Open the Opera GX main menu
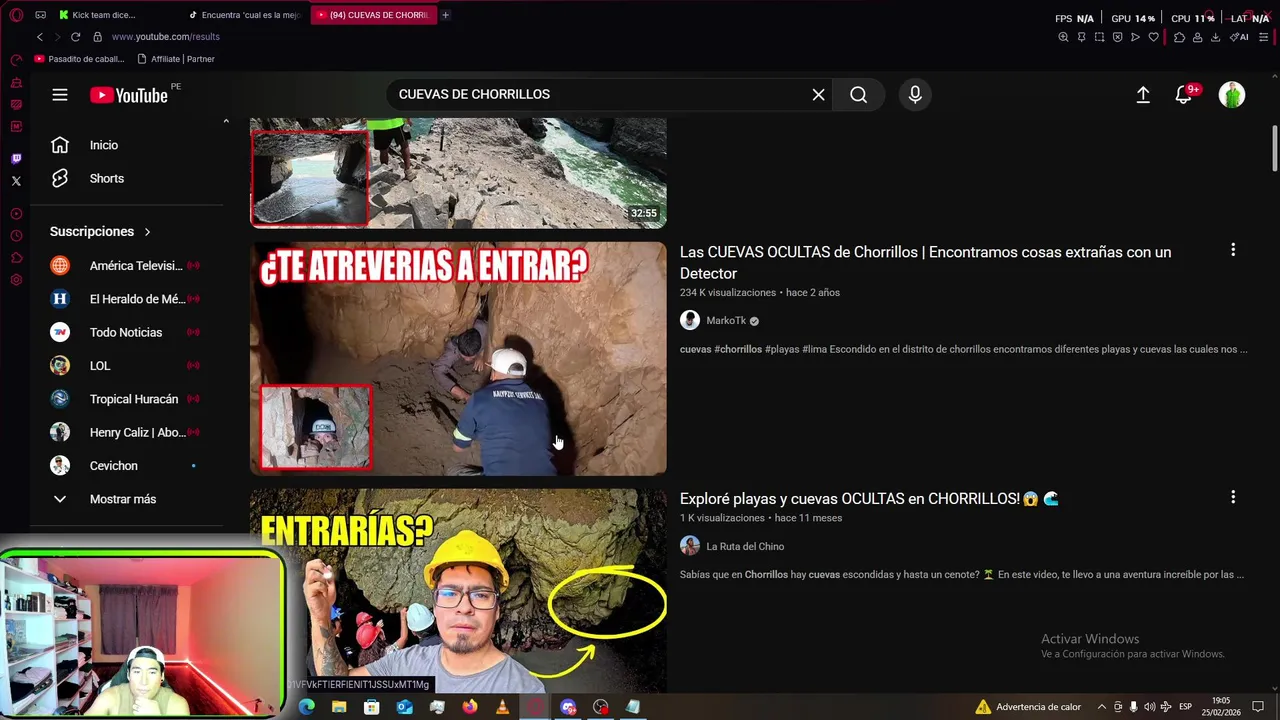 coord(16,15)
